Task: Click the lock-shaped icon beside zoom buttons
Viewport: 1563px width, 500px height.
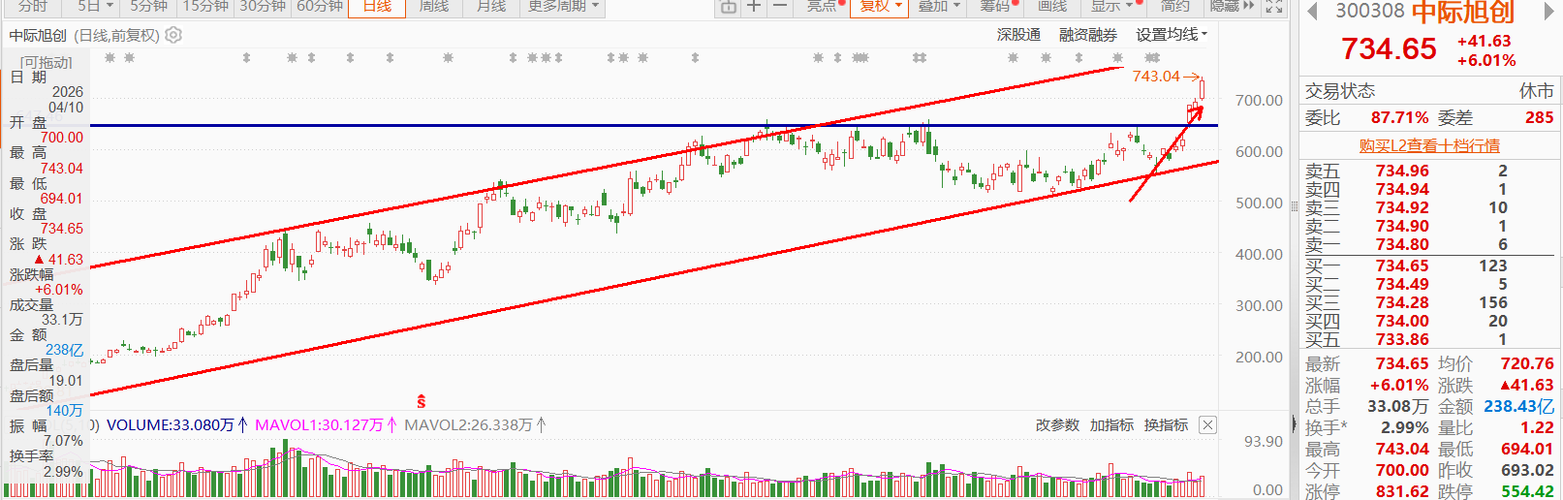Action: [x=727, y=6]
